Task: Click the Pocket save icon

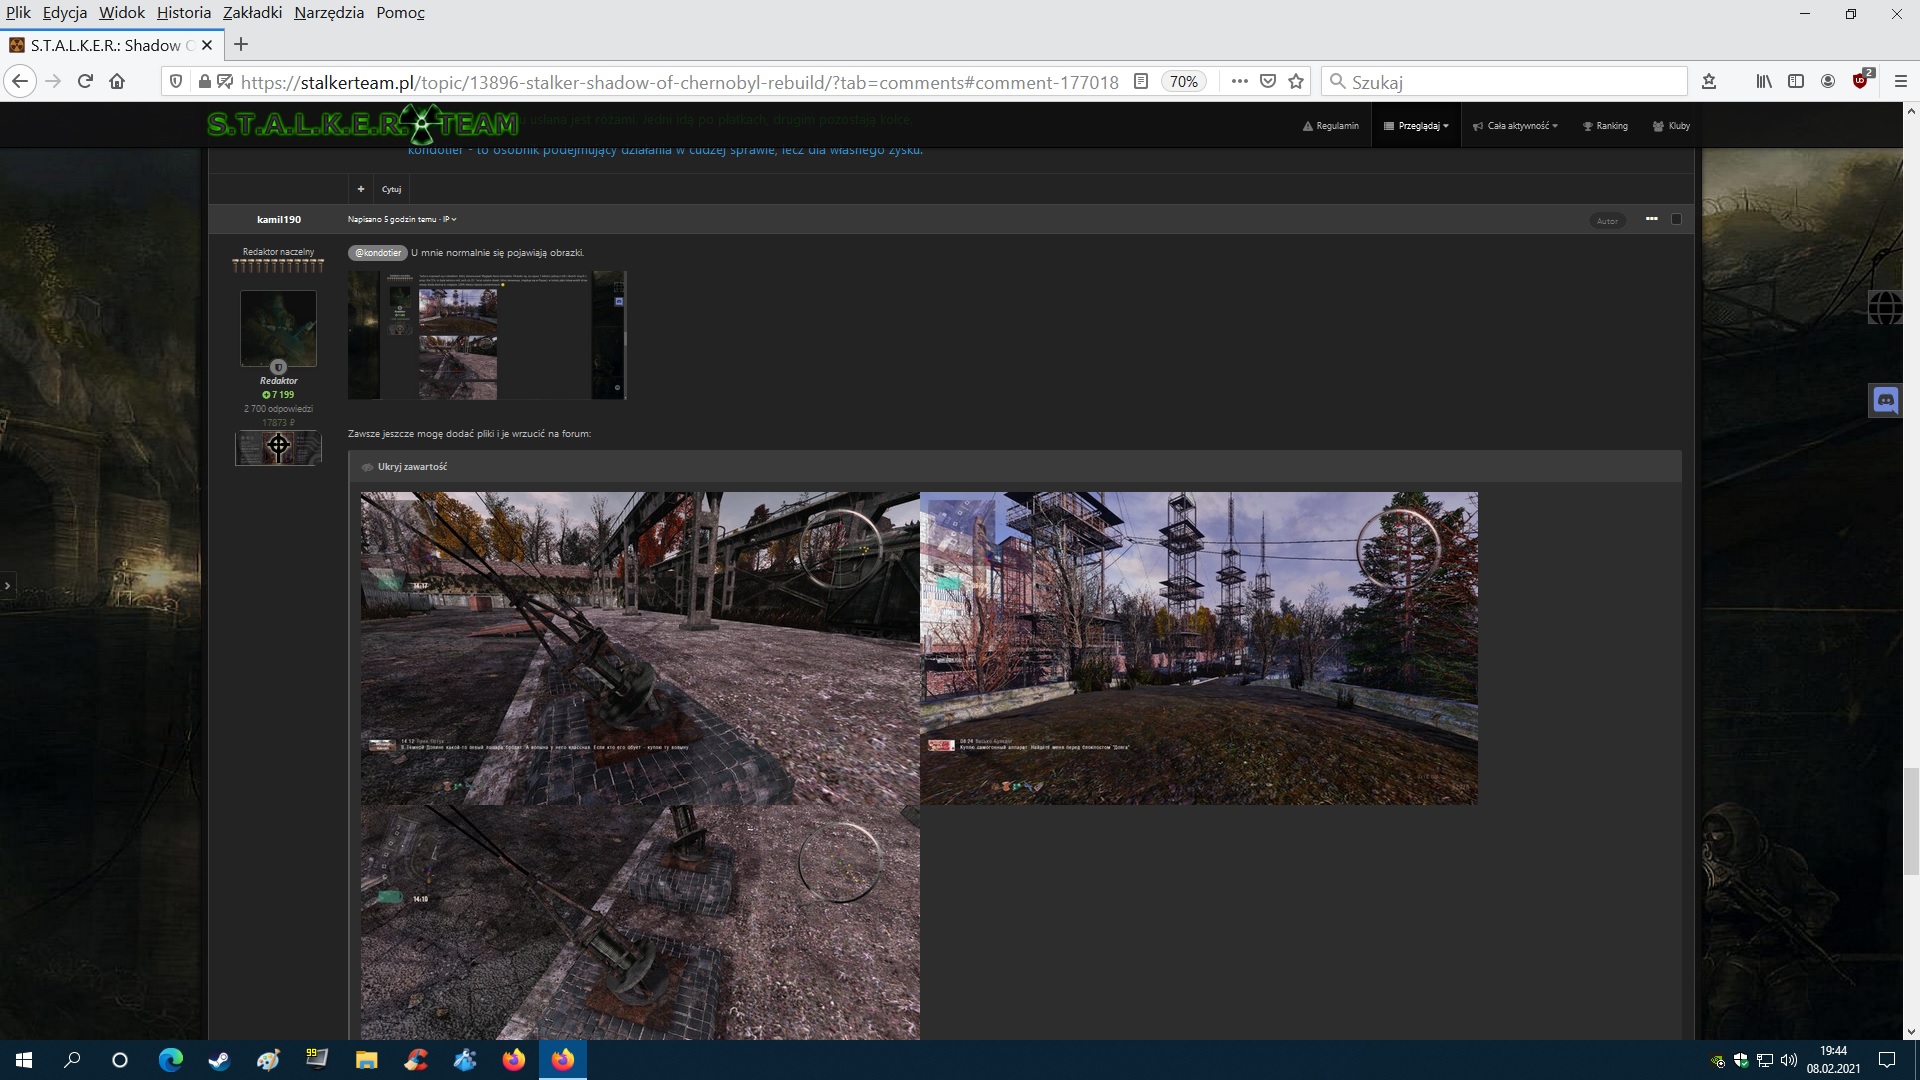Action: 1268,82
